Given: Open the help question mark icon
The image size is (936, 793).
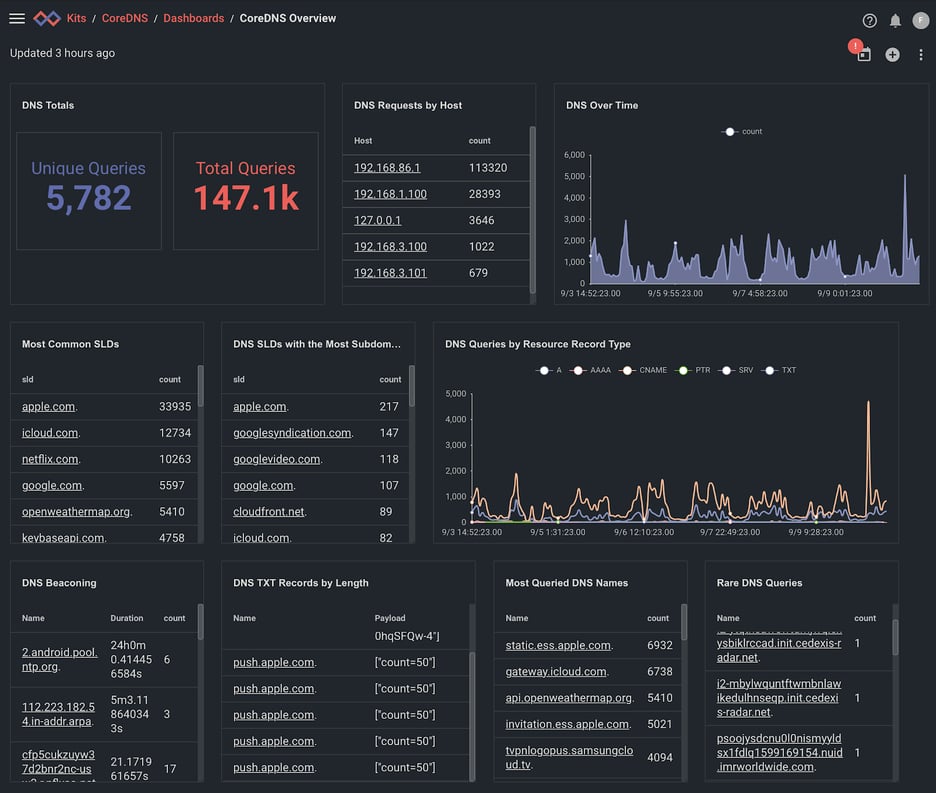Looking at the screenshot, I should coord(869,20).
